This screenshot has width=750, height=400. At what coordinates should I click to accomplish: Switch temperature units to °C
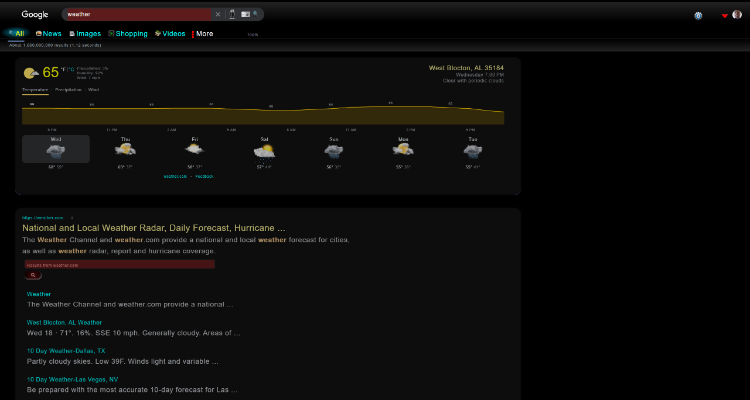click(71, 70)
